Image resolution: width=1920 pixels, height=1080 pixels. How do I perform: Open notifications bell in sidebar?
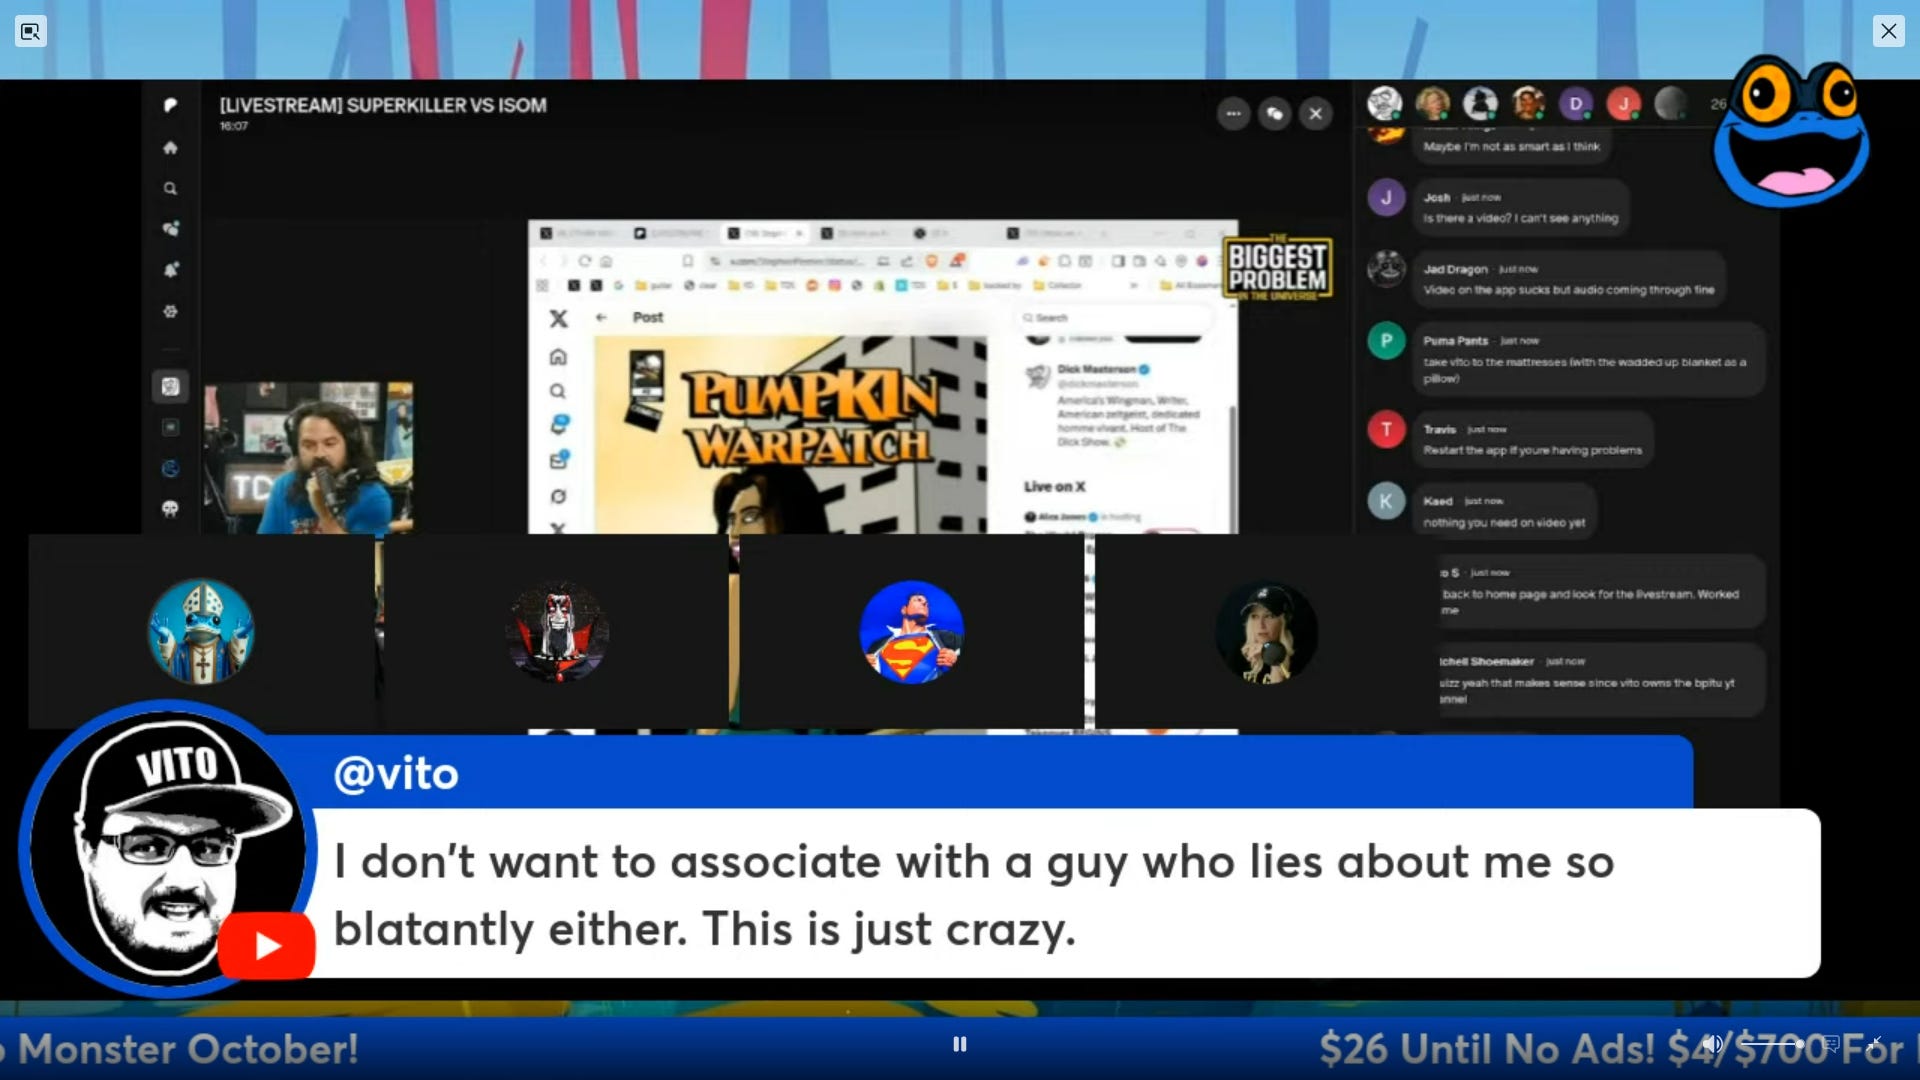click(x=170, y=270)
